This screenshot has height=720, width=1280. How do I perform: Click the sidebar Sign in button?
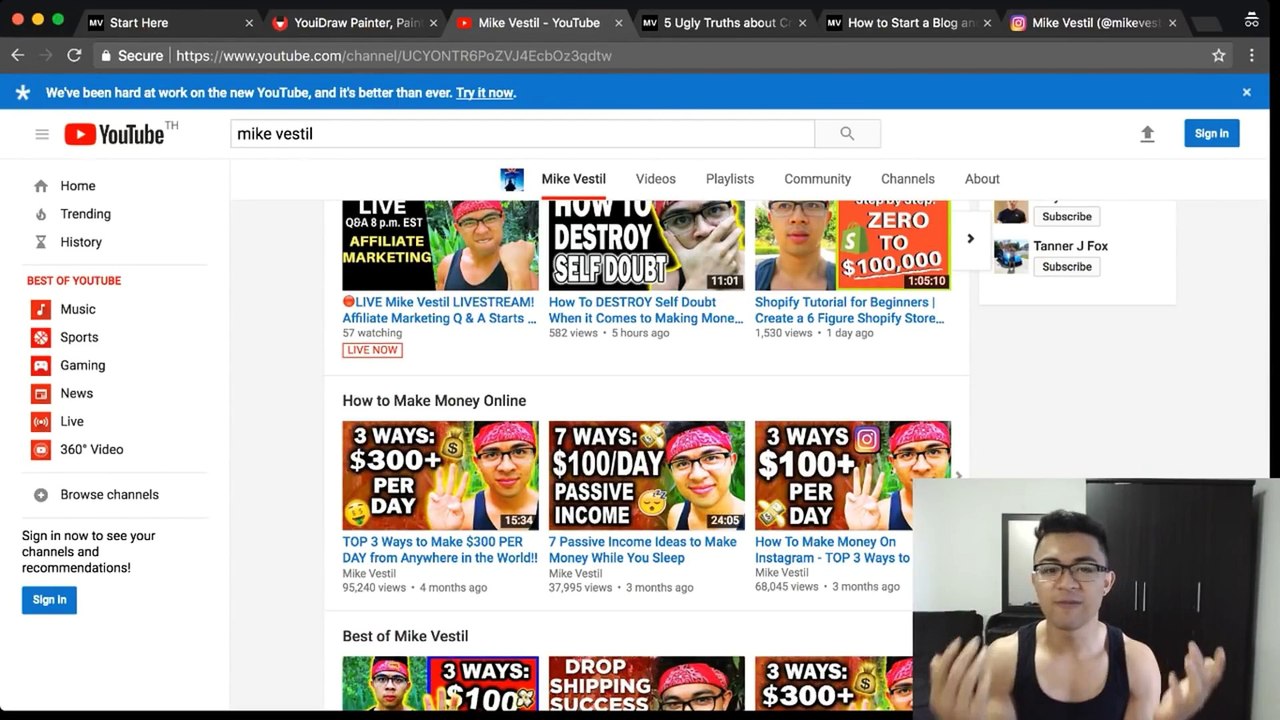[49, 600]
